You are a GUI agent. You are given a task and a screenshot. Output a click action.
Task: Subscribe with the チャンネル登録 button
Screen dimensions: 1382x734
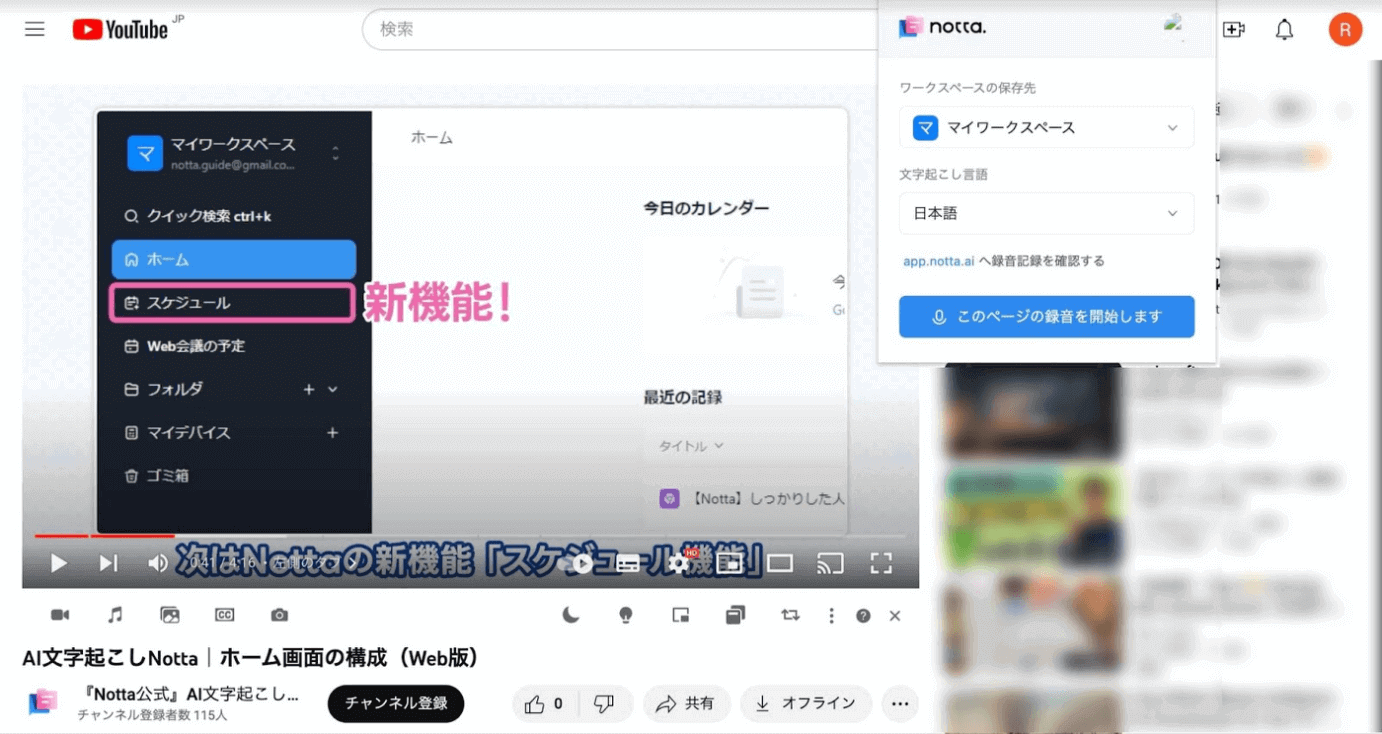[396, 703]
